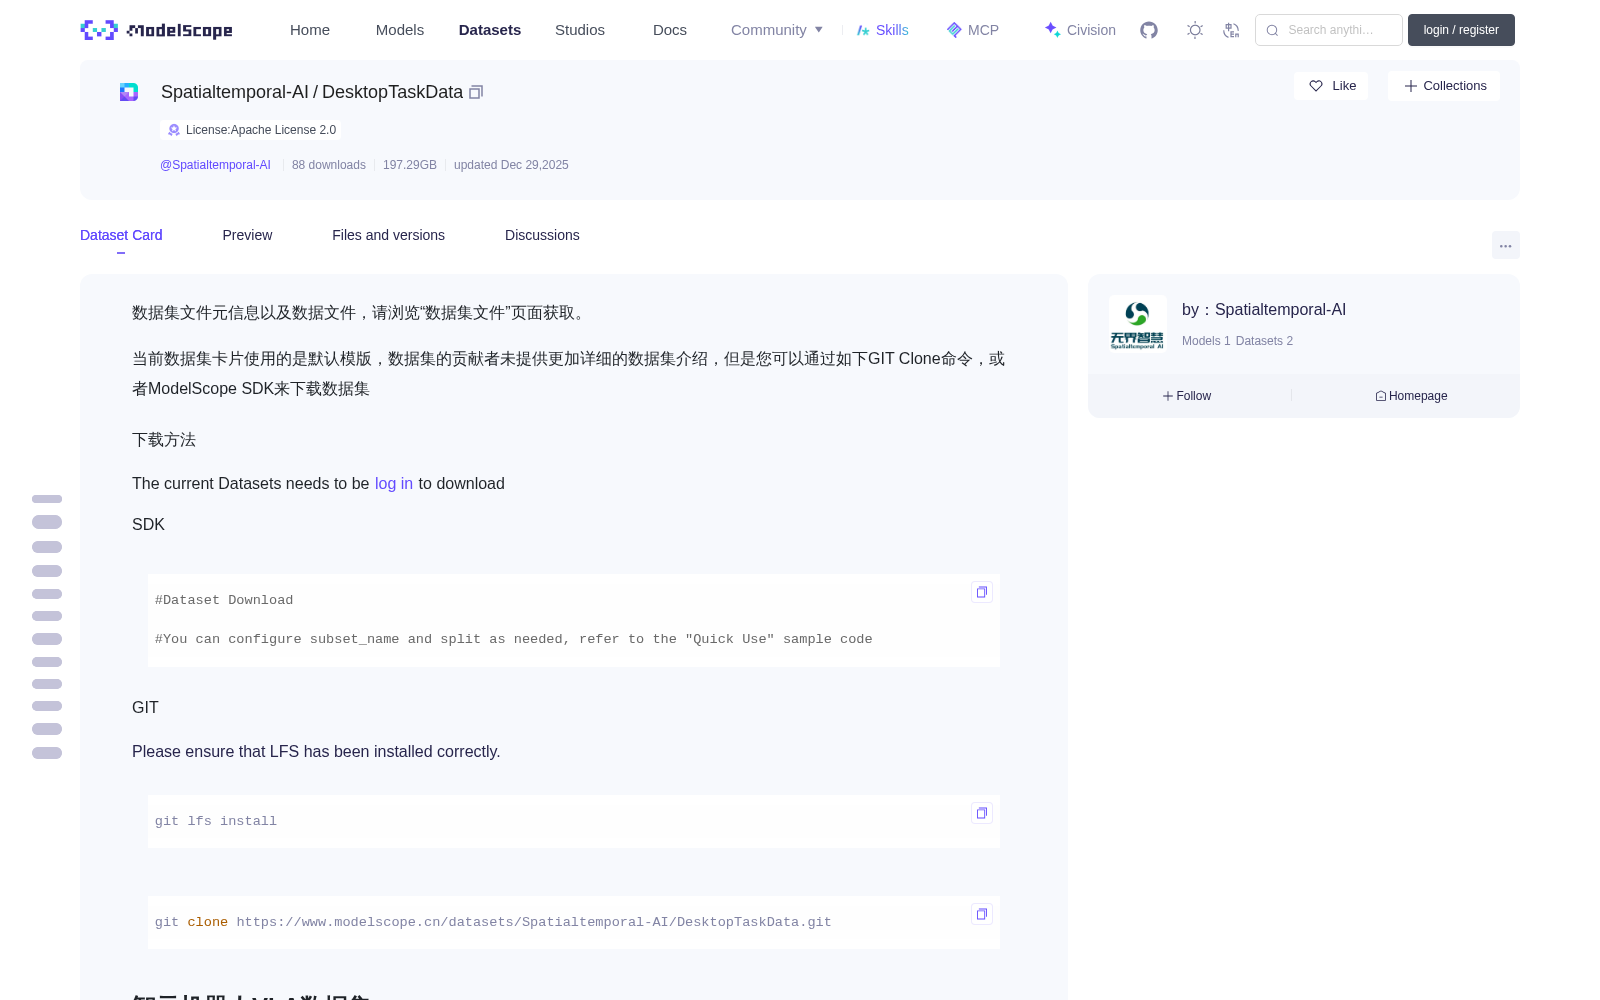Open the Studios nav item

pyautogui.click(x=580, y=30)
